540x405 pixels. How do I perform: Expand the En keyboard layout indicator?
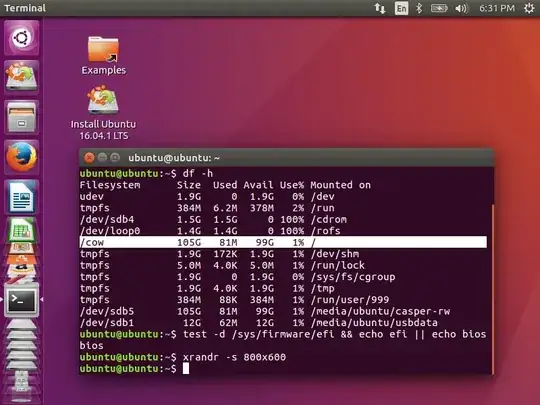click(401, 8)
